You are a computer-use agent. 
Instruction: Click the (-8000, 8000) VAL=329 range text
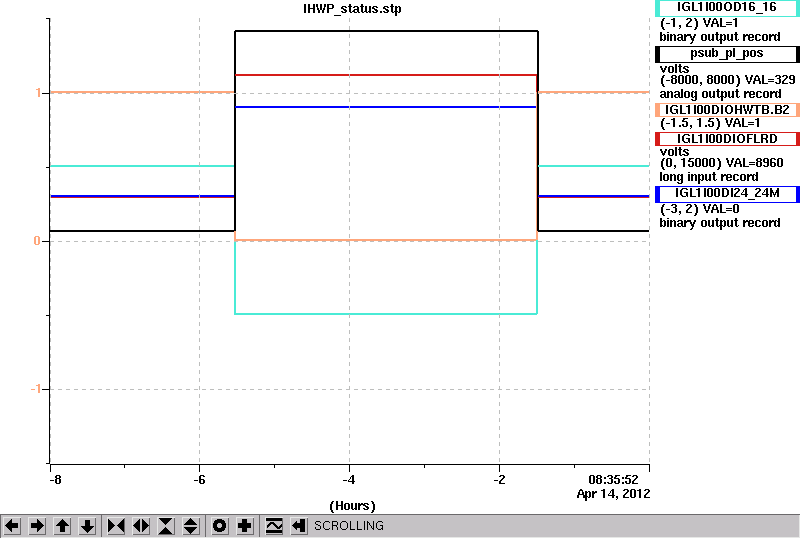pos(728,80)
